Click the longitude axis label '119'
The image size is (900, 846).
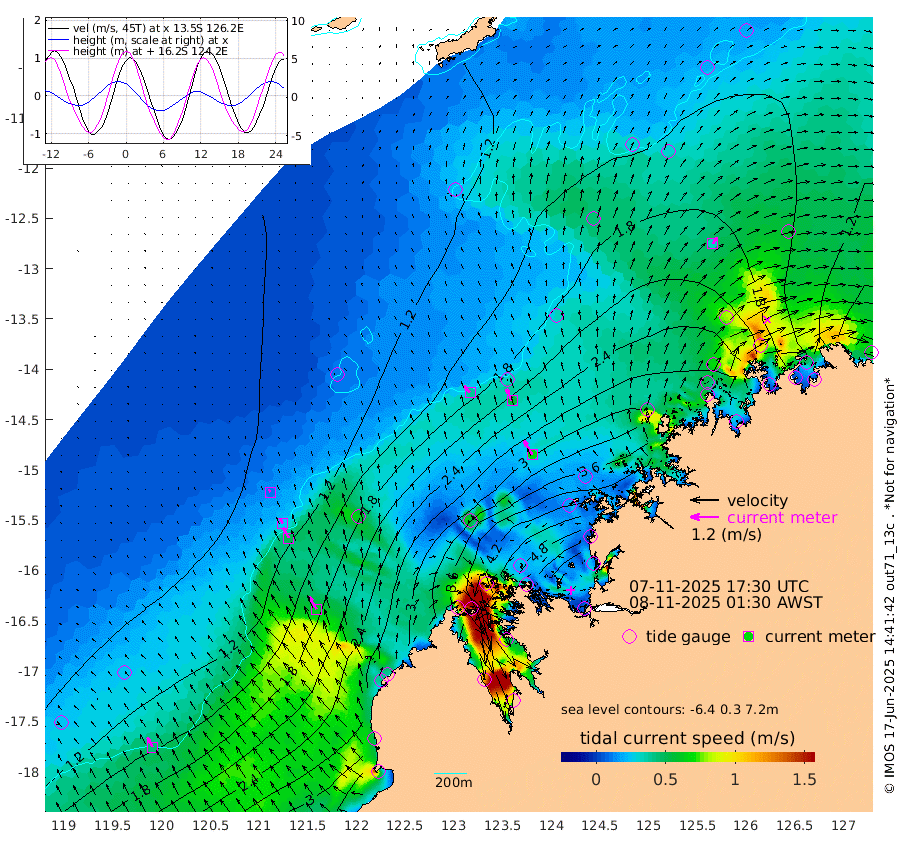(63, 825)
